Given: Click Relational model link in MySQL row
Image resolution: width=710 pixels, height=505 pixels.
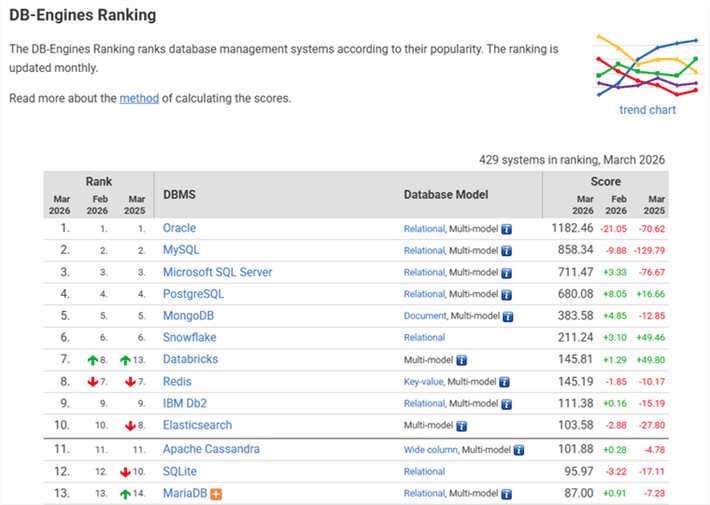Looking at the screenshot, I should coord(424,250).
